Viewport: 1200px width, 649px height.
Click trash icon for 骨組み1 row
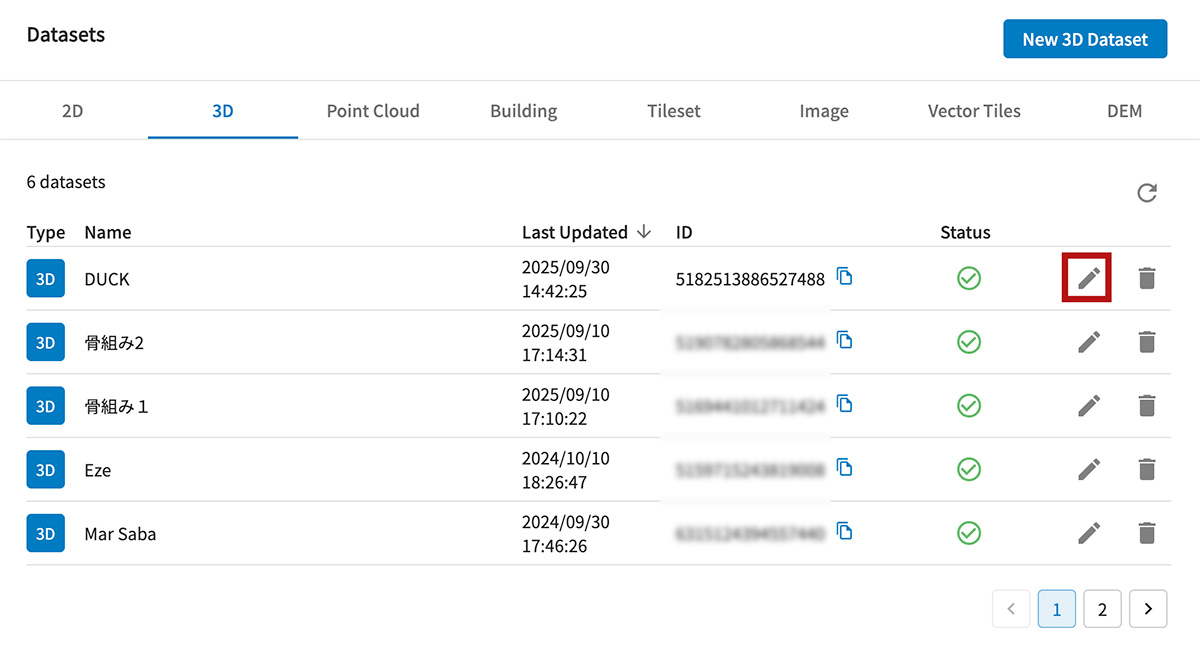1147,406
